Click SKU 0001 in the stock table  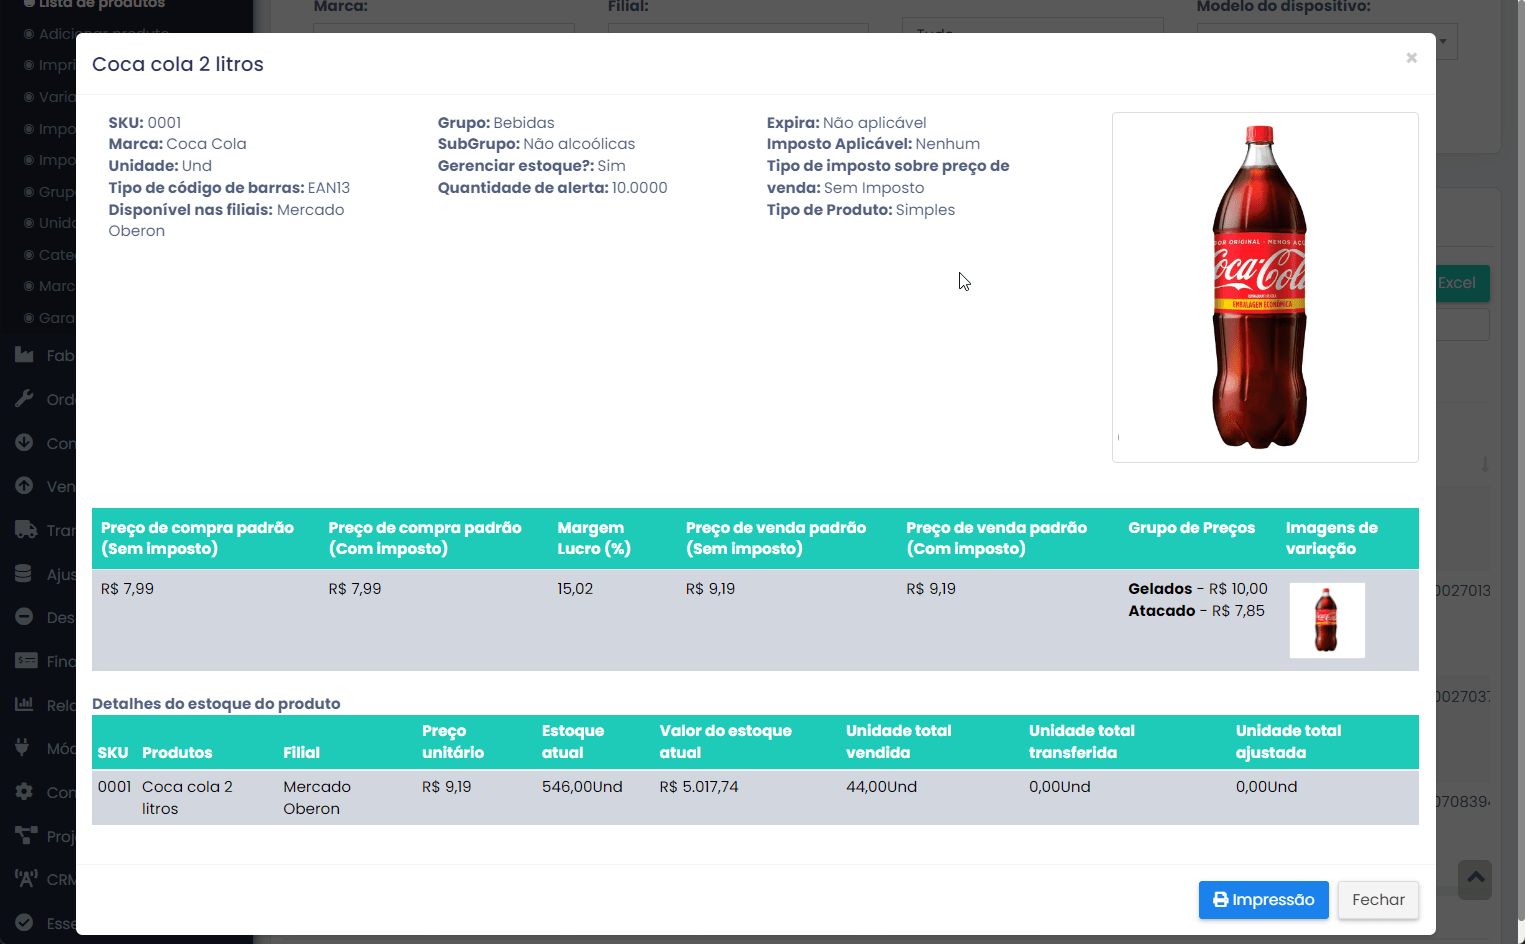point(114,787)
